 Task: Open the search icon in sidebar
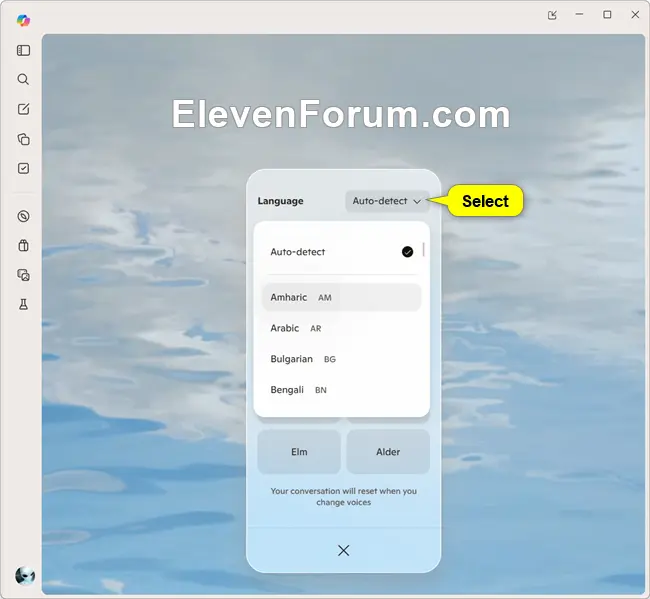[23, 79]
